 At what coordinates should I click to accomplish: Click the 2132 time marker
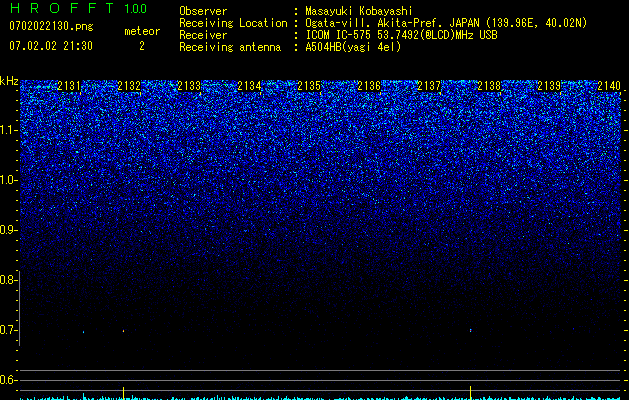point(129,86)
